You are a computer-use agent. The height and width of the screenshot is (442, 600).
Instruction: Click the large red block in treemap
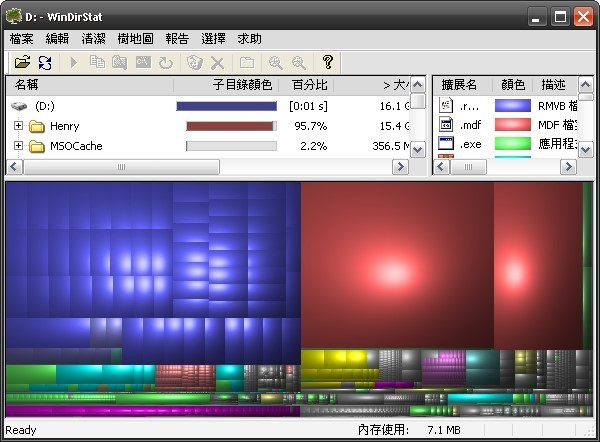397,265
